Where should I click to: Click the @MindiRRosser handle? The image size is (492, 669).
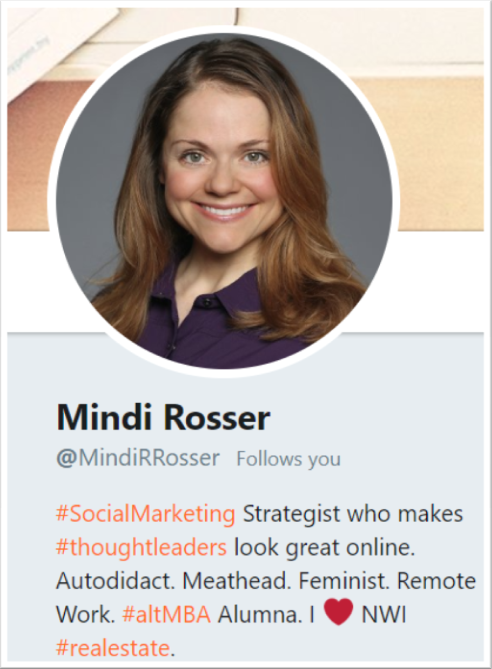click(138, 458)
